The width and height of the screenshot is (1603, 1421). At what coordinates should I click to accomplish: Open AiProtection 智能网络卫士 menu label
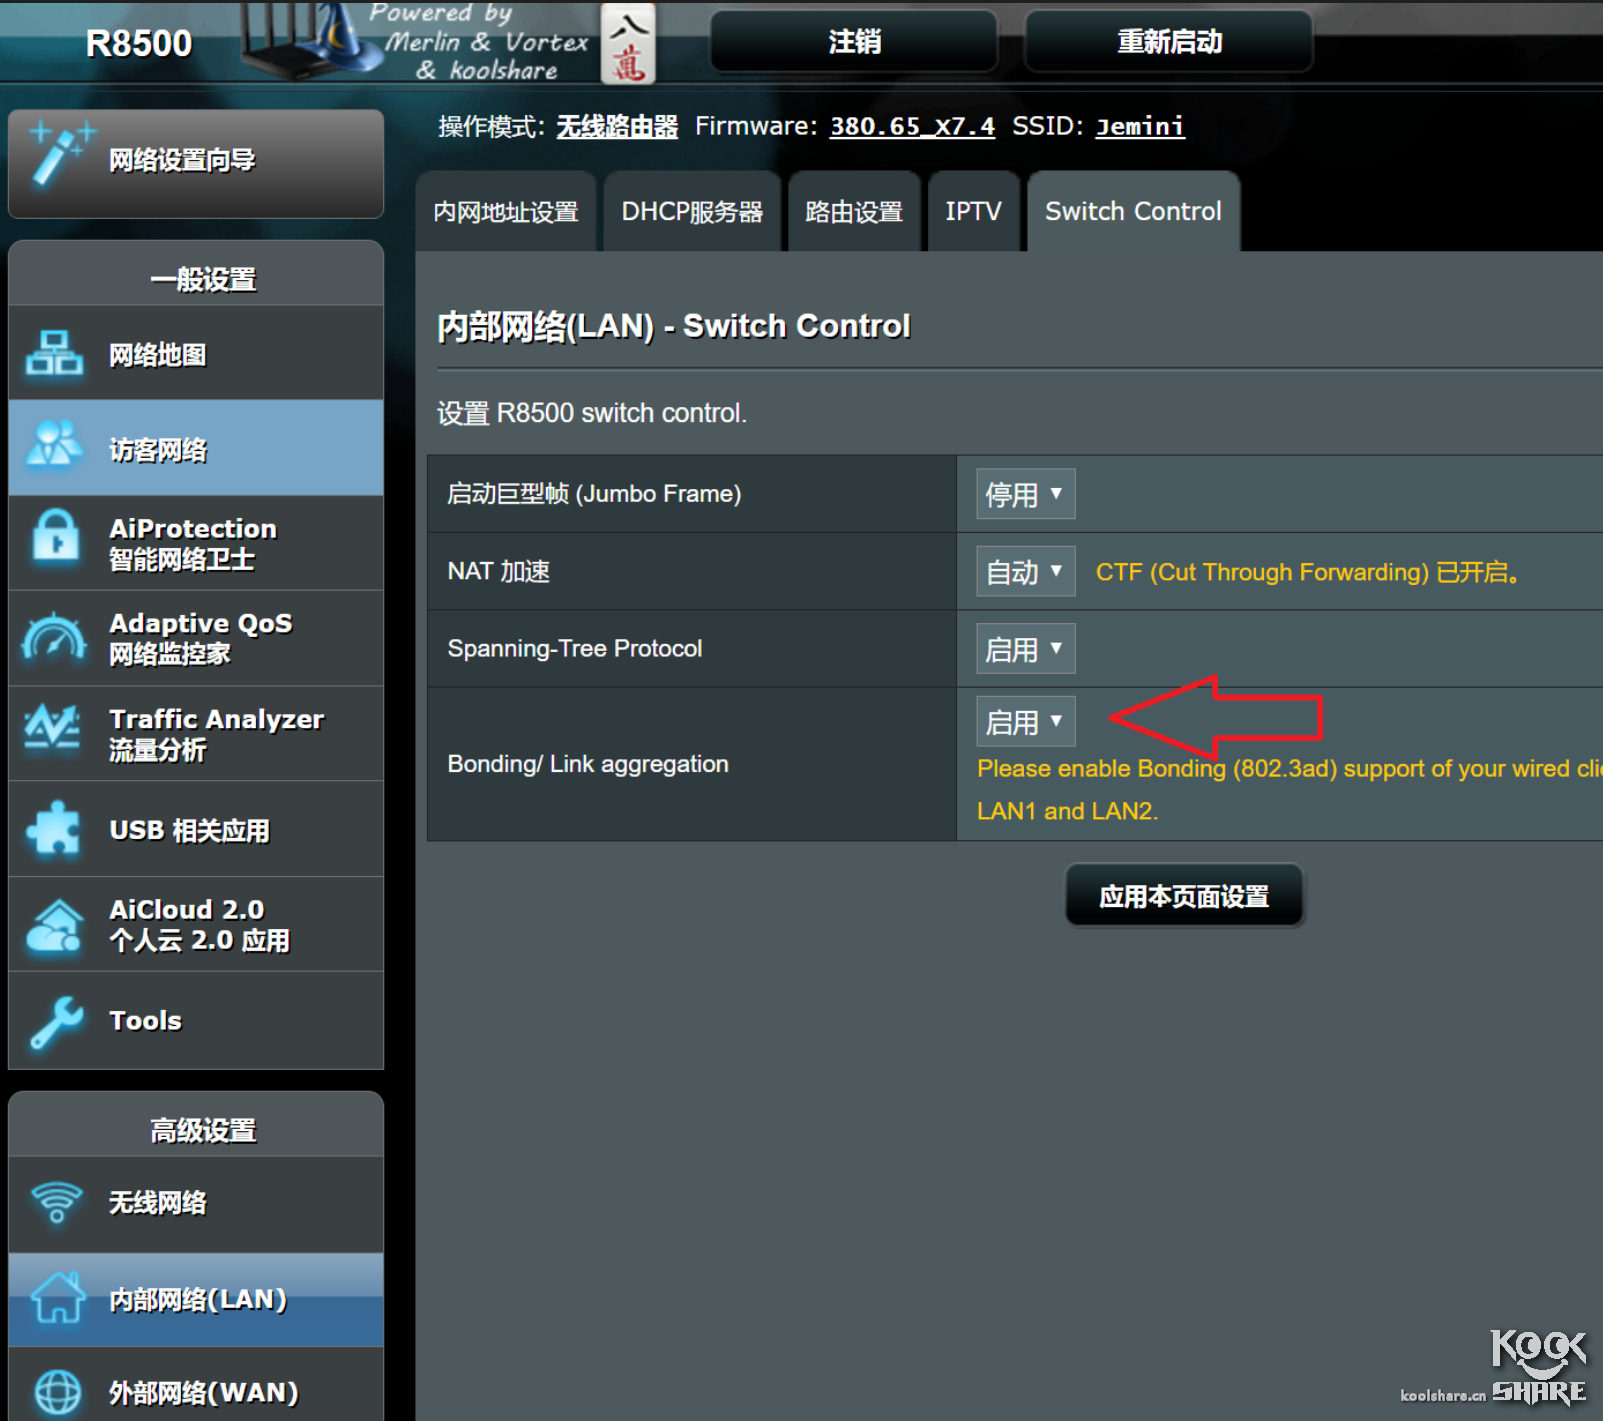193,543
